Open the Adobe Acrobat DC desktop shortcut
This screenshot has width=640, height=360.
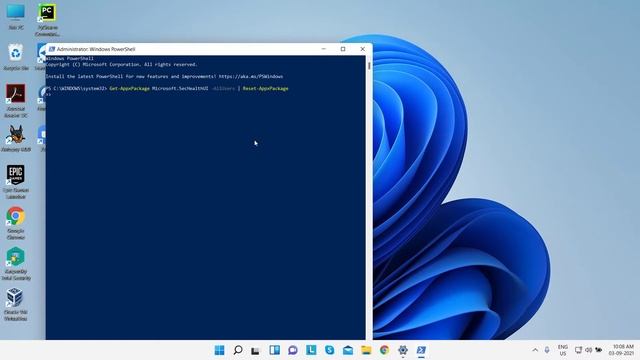(x=16, y=100)
